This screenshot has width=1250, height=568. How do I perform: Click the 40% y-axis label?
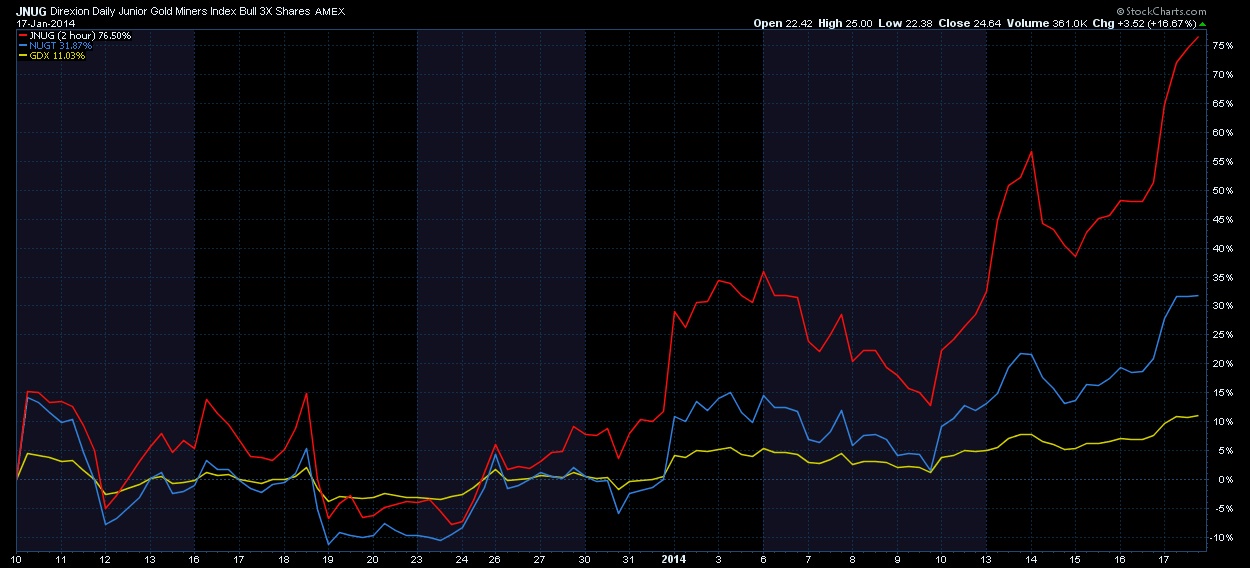(1222, 249)
